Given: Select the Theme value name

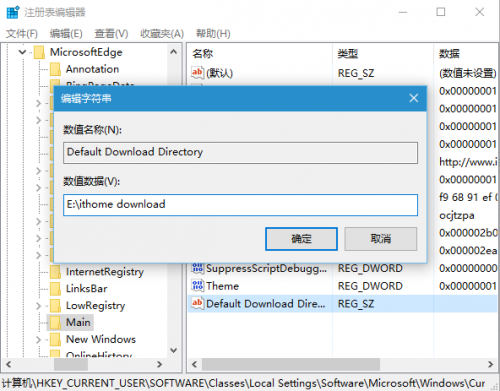Looking at the screenshot, I should pyautogui.click(x=222, y=286).
